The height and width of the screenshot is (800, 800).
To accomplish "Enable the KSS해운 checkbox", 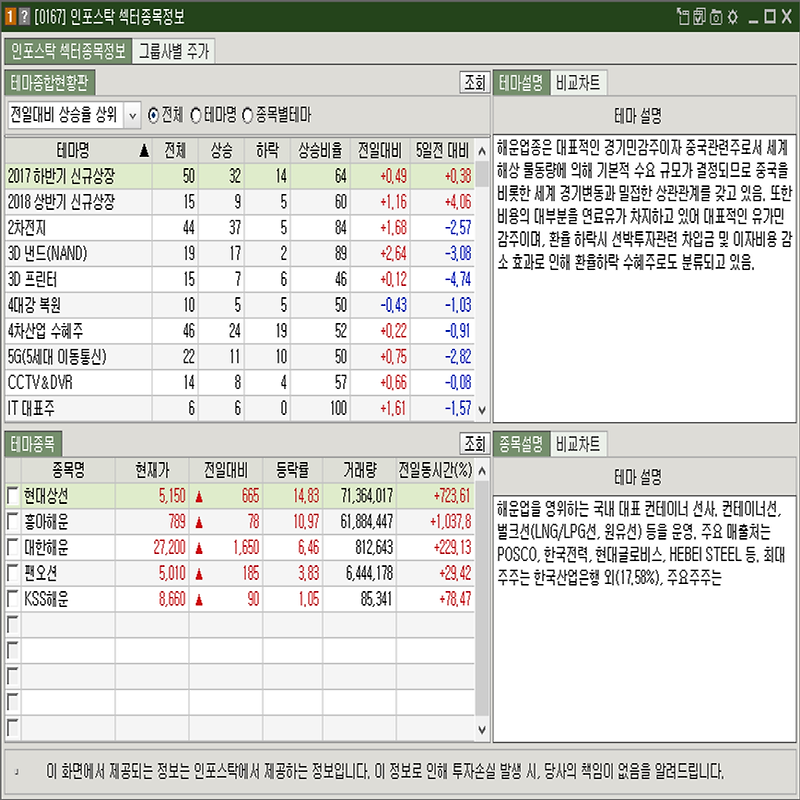I will click(13, 599).
